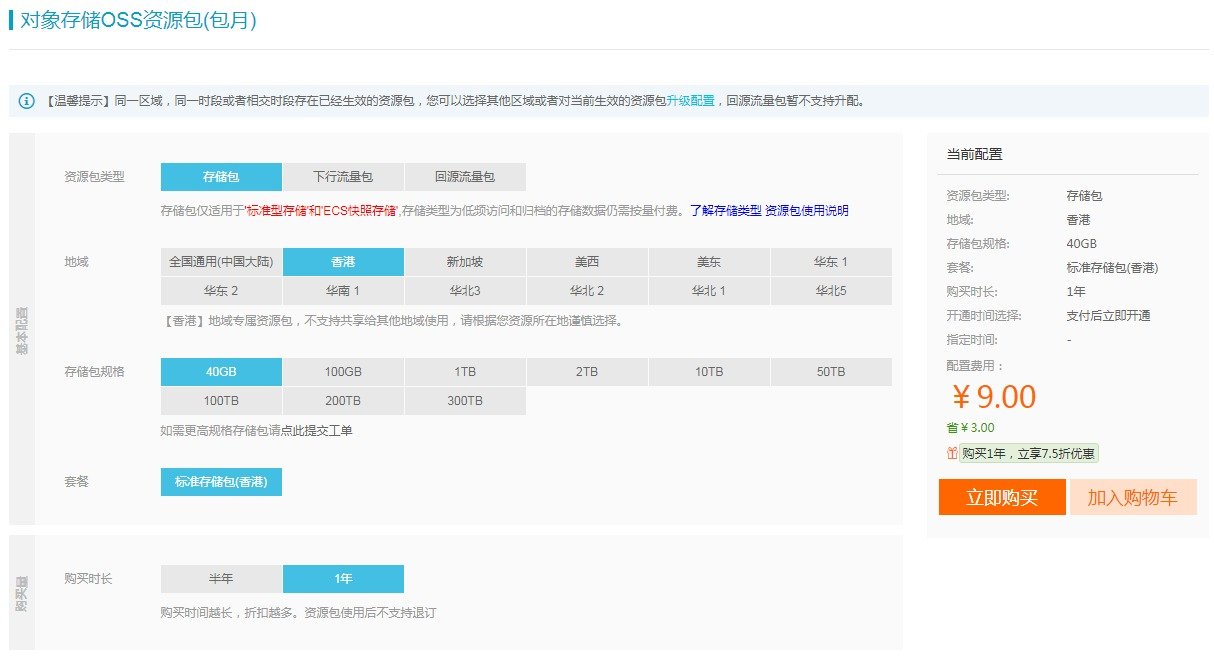
Task: Click the gift icon beside the discount note
Action: [x=952, y=453]
